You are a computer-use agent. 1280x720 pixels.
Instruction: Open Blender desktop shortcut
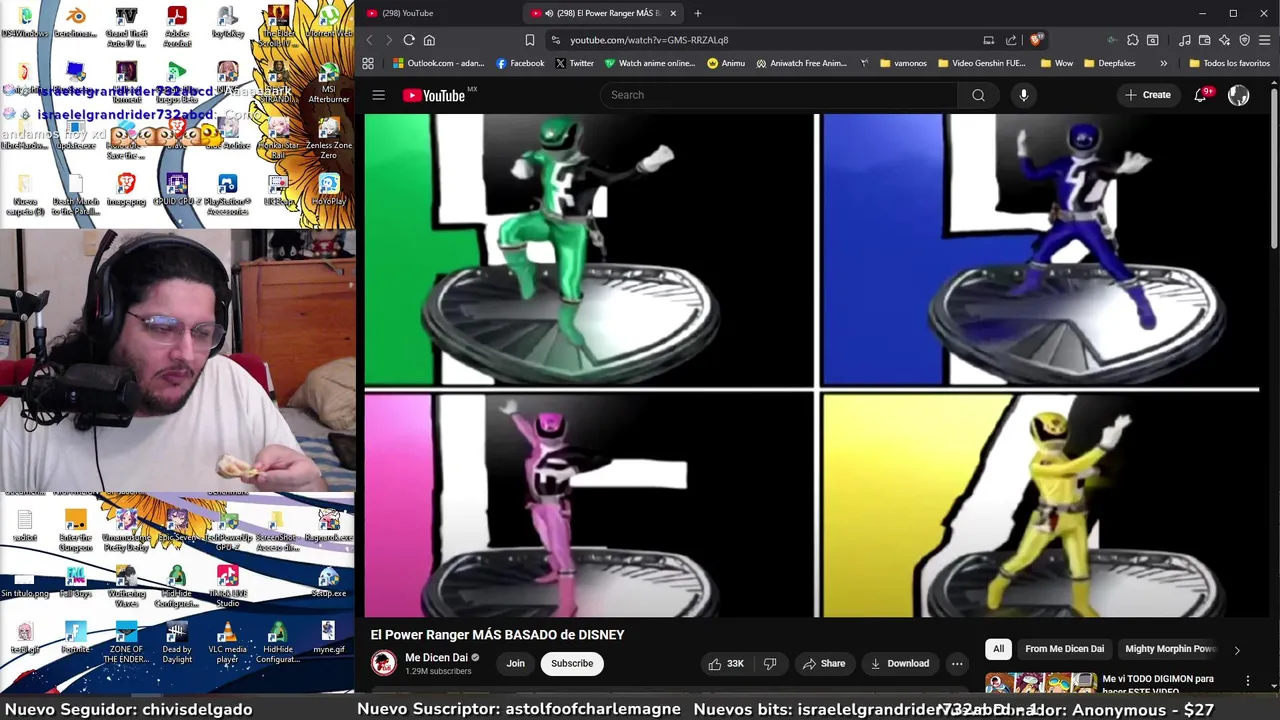tap(75, 22)
